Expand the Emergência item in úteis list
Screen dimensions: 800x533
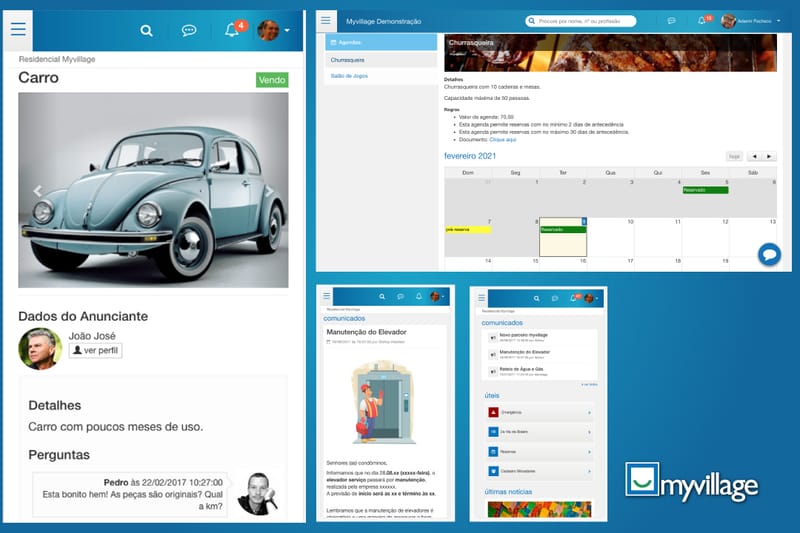(540, 412)
